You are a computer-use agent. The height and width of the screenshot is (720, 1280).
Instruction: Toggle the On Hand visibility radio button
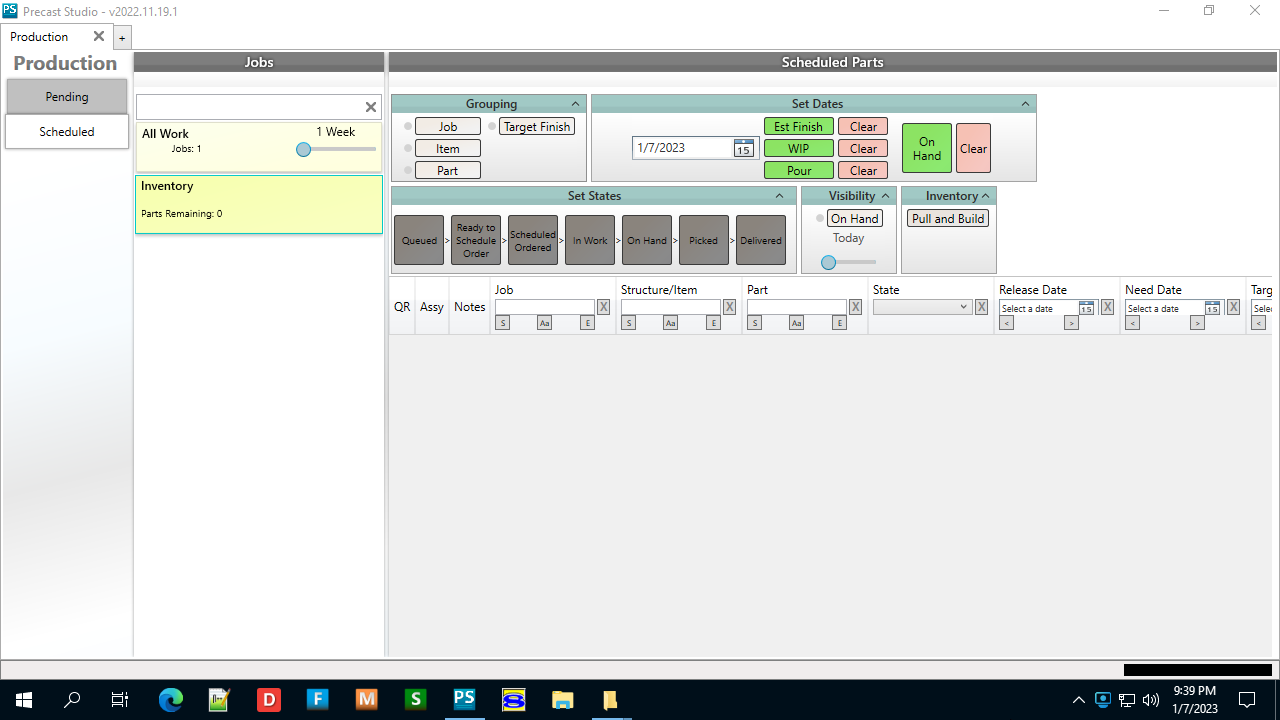(x=820, y=219)
